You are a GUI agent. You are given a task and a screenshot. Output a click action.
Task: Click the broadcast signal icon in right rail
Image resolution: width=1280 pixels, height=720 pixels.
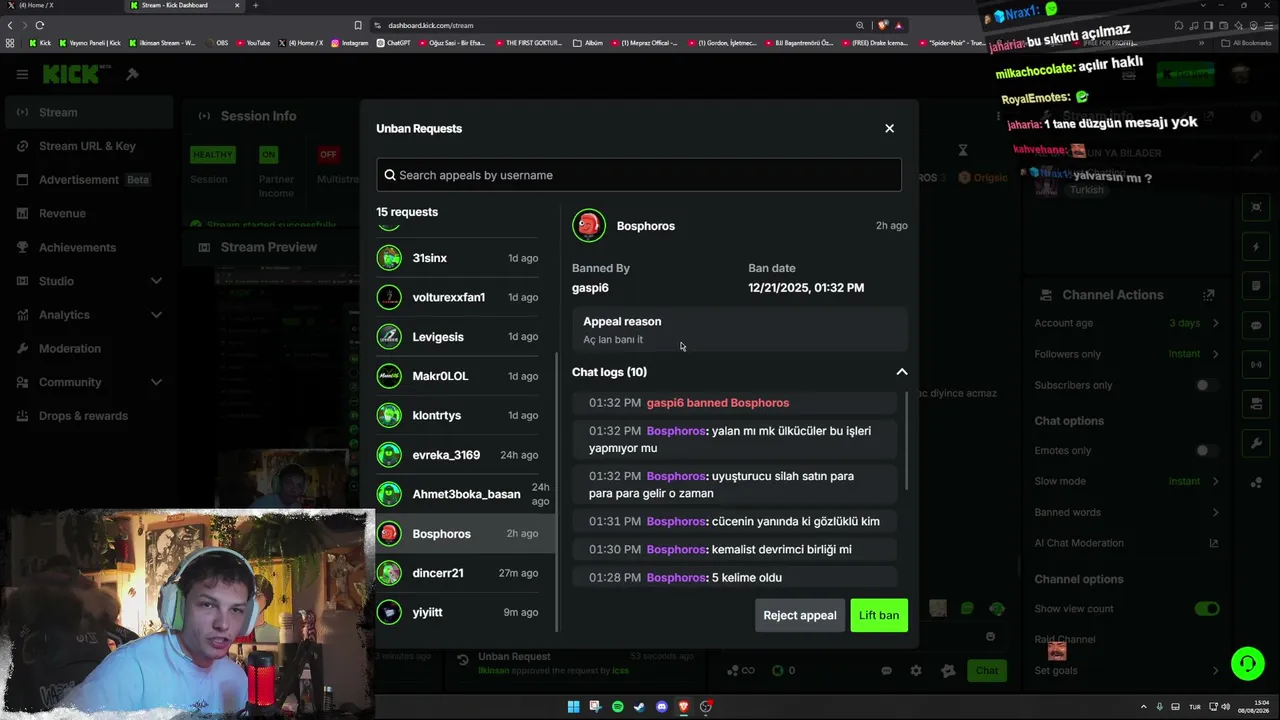pos(1257,364)
